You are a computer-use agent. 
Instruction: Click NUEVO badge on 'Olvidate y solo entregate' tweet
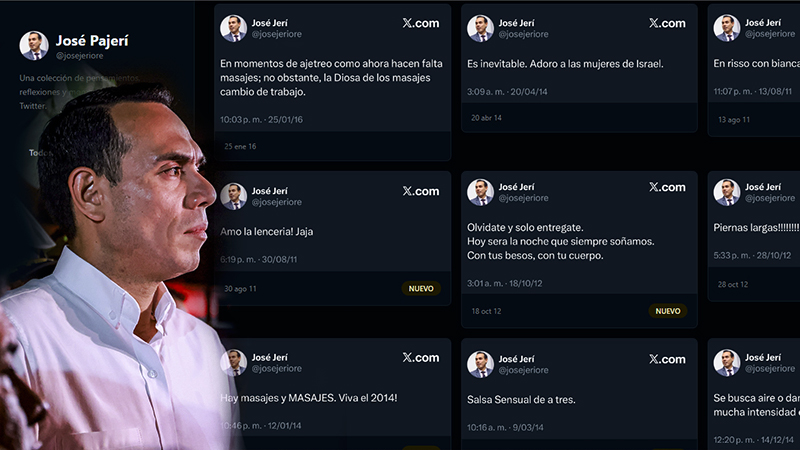(667, 310)
